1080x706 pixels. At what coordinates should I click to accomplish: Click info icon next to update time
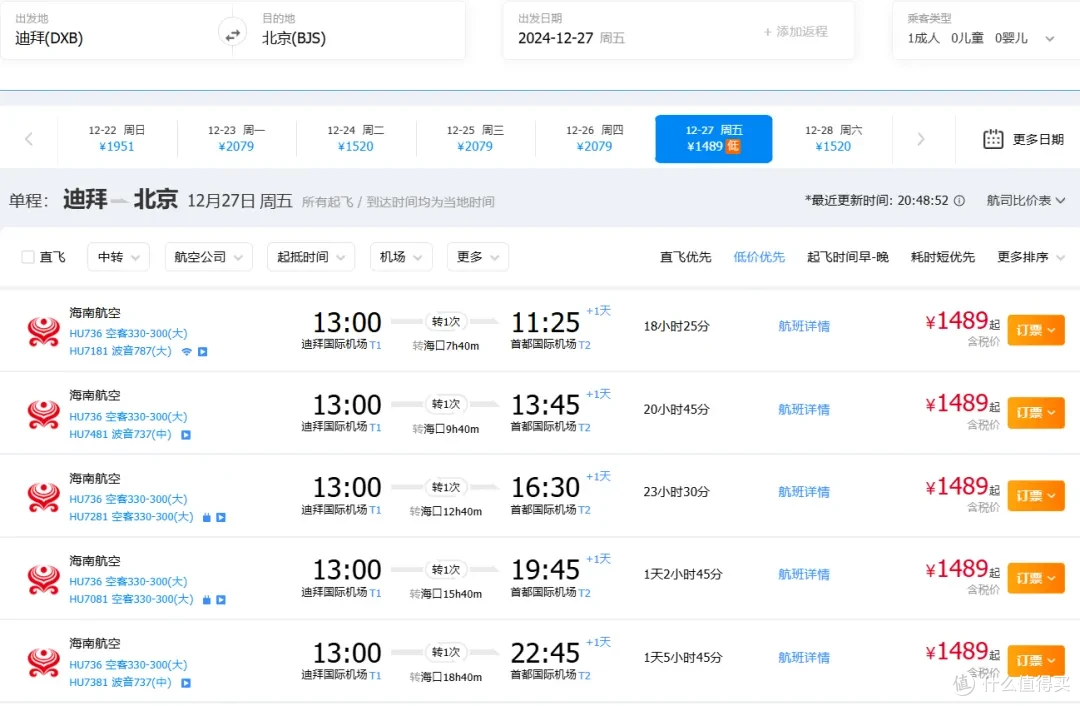[x=959, y=200]
